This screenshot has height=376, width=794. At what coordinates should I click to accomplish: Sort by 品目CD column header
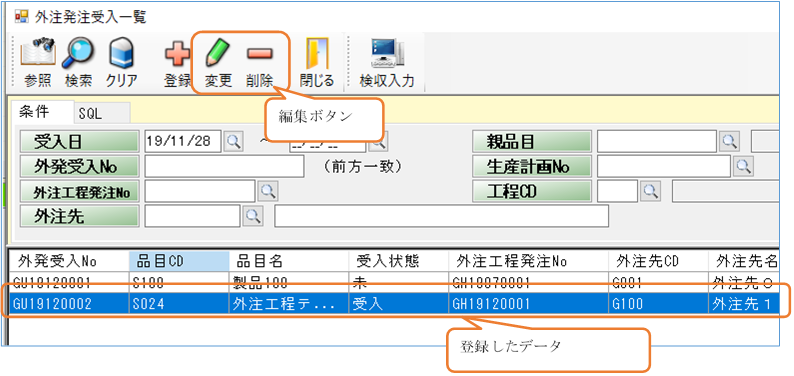point(179,261)
